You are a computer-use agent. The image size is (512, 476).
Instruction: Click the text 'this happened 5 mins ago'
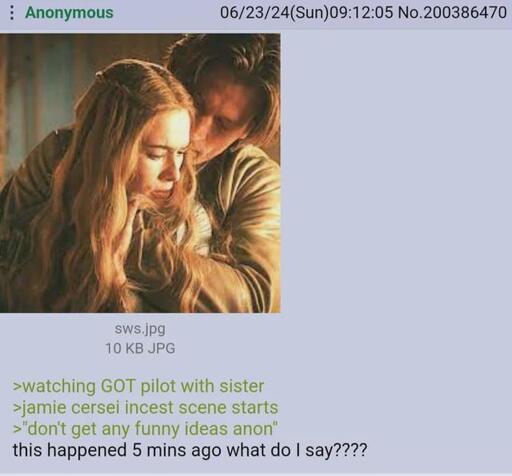point(117,450)
